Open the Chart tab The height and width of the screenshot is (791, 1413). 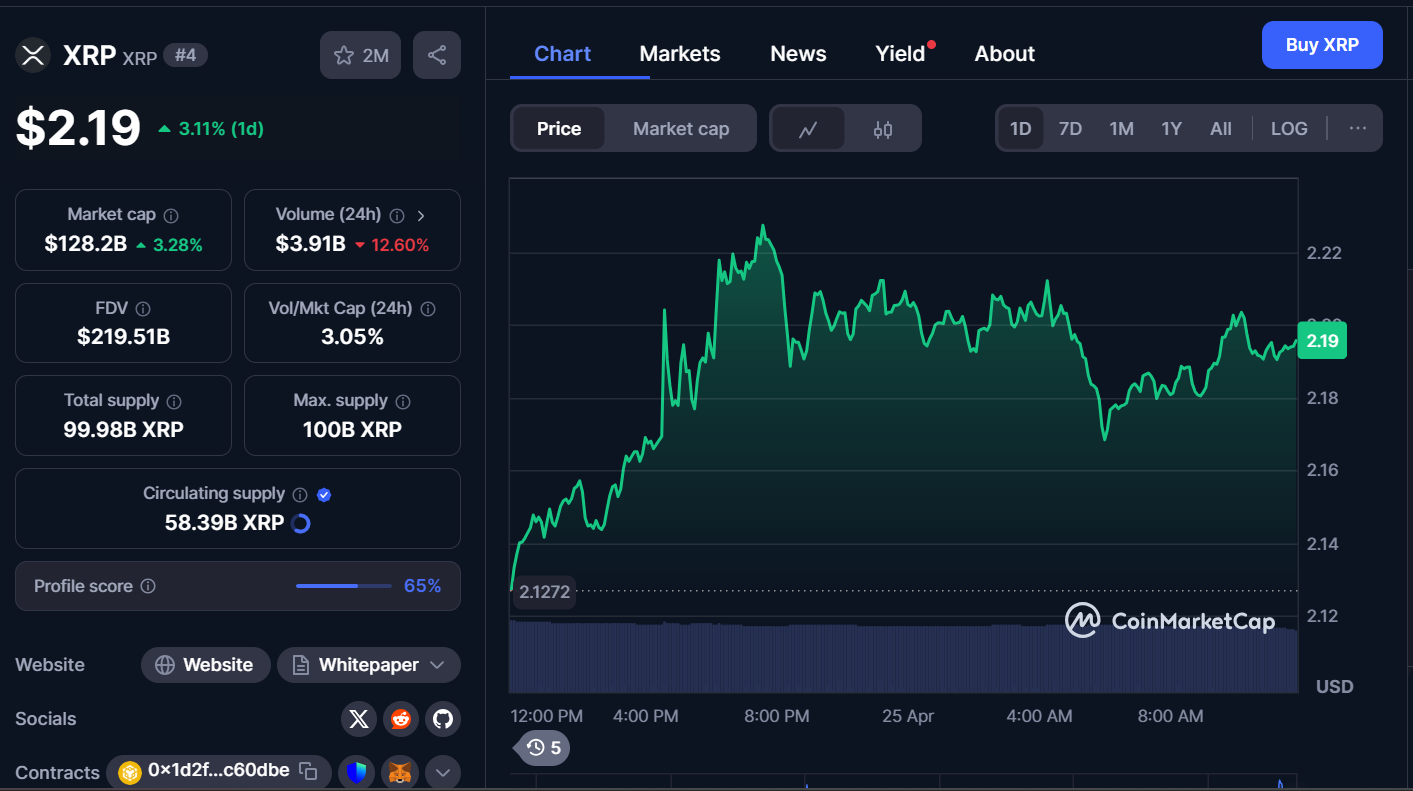(x=563, y=54)
